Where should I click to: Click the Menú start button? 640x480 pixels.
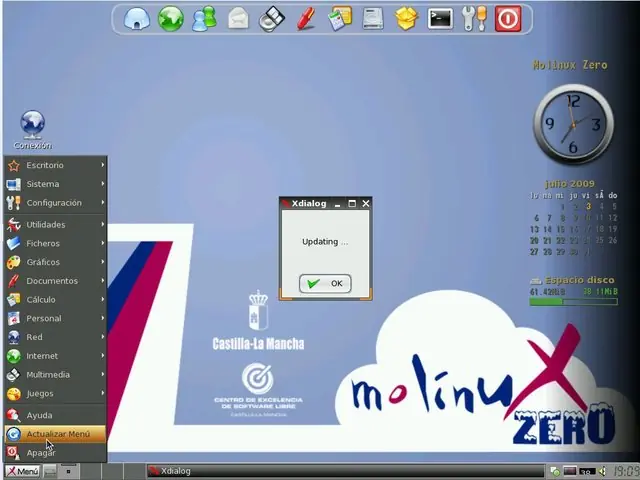(22, 471)
